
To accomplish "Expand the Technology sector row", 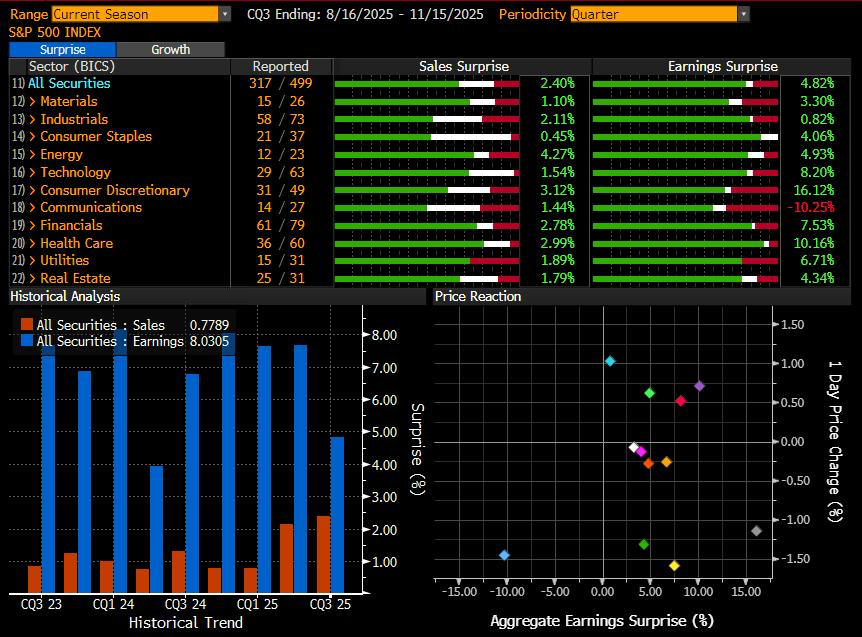I will click(x=75, y=172).
